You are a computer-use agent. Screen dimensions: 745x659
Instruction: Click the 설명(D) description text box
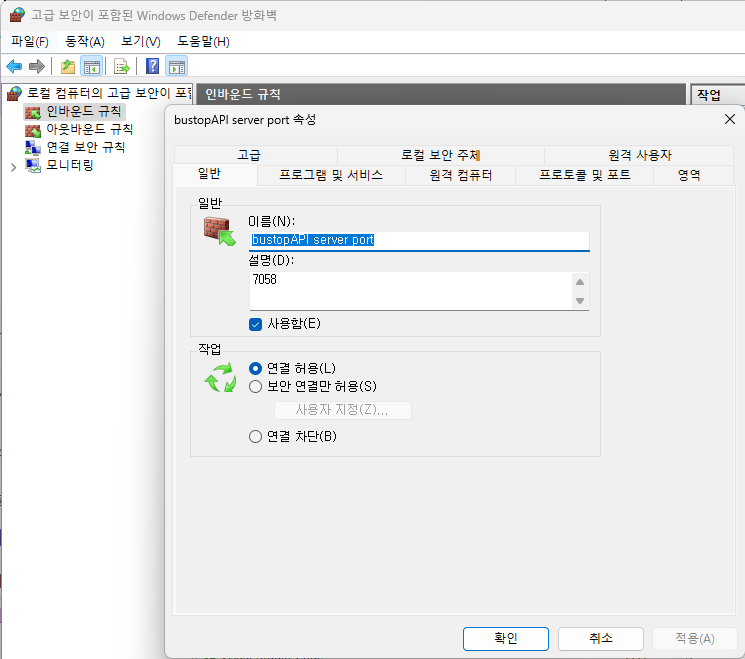[x=411, y=291]
